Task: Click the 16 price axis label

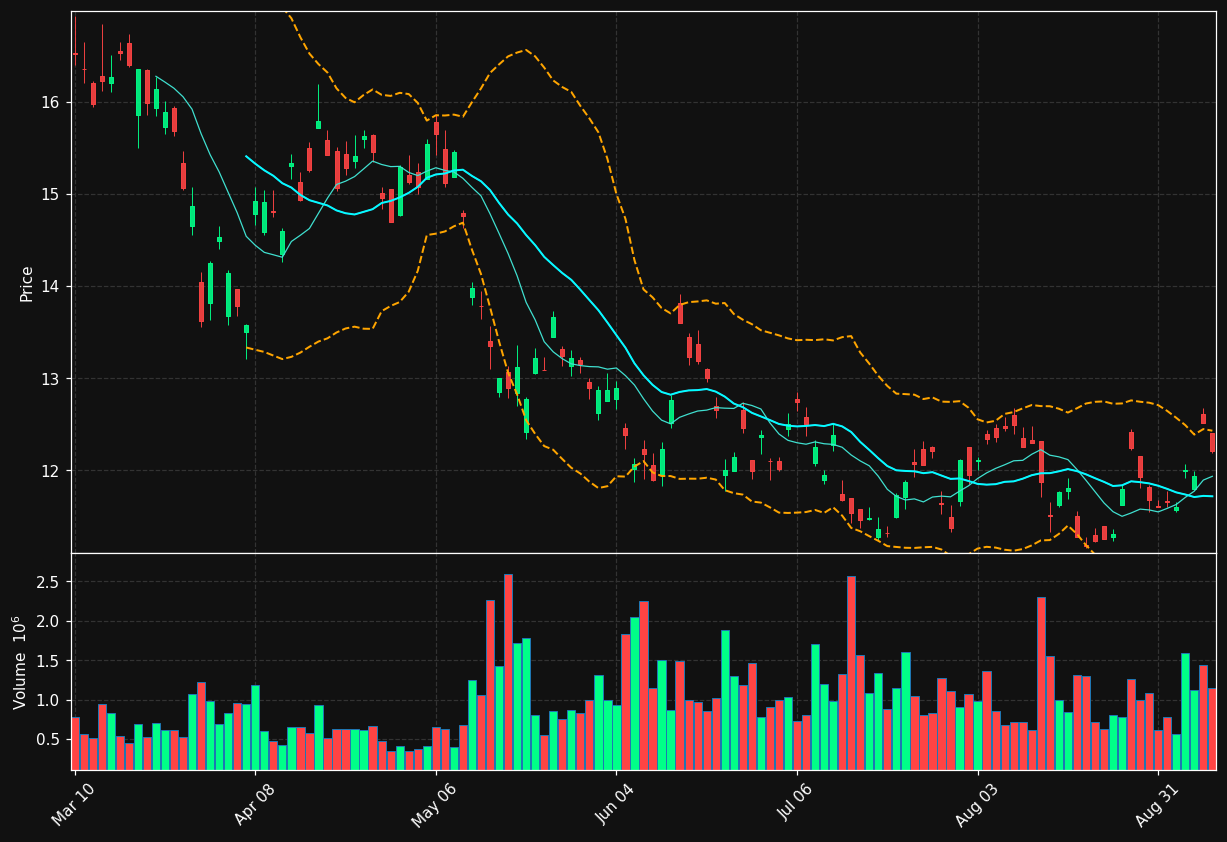Action: pyautogui.click(x=50, y=102)
